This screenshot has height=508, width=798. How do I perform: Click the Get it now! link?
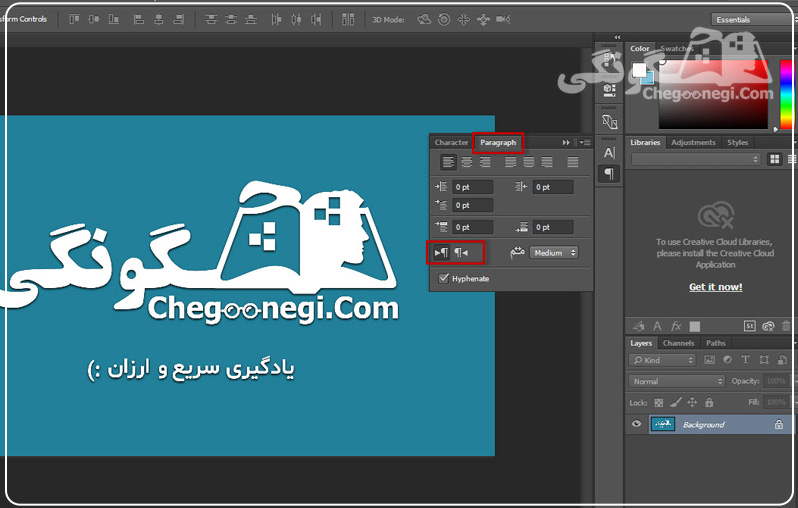pos(716,287)
